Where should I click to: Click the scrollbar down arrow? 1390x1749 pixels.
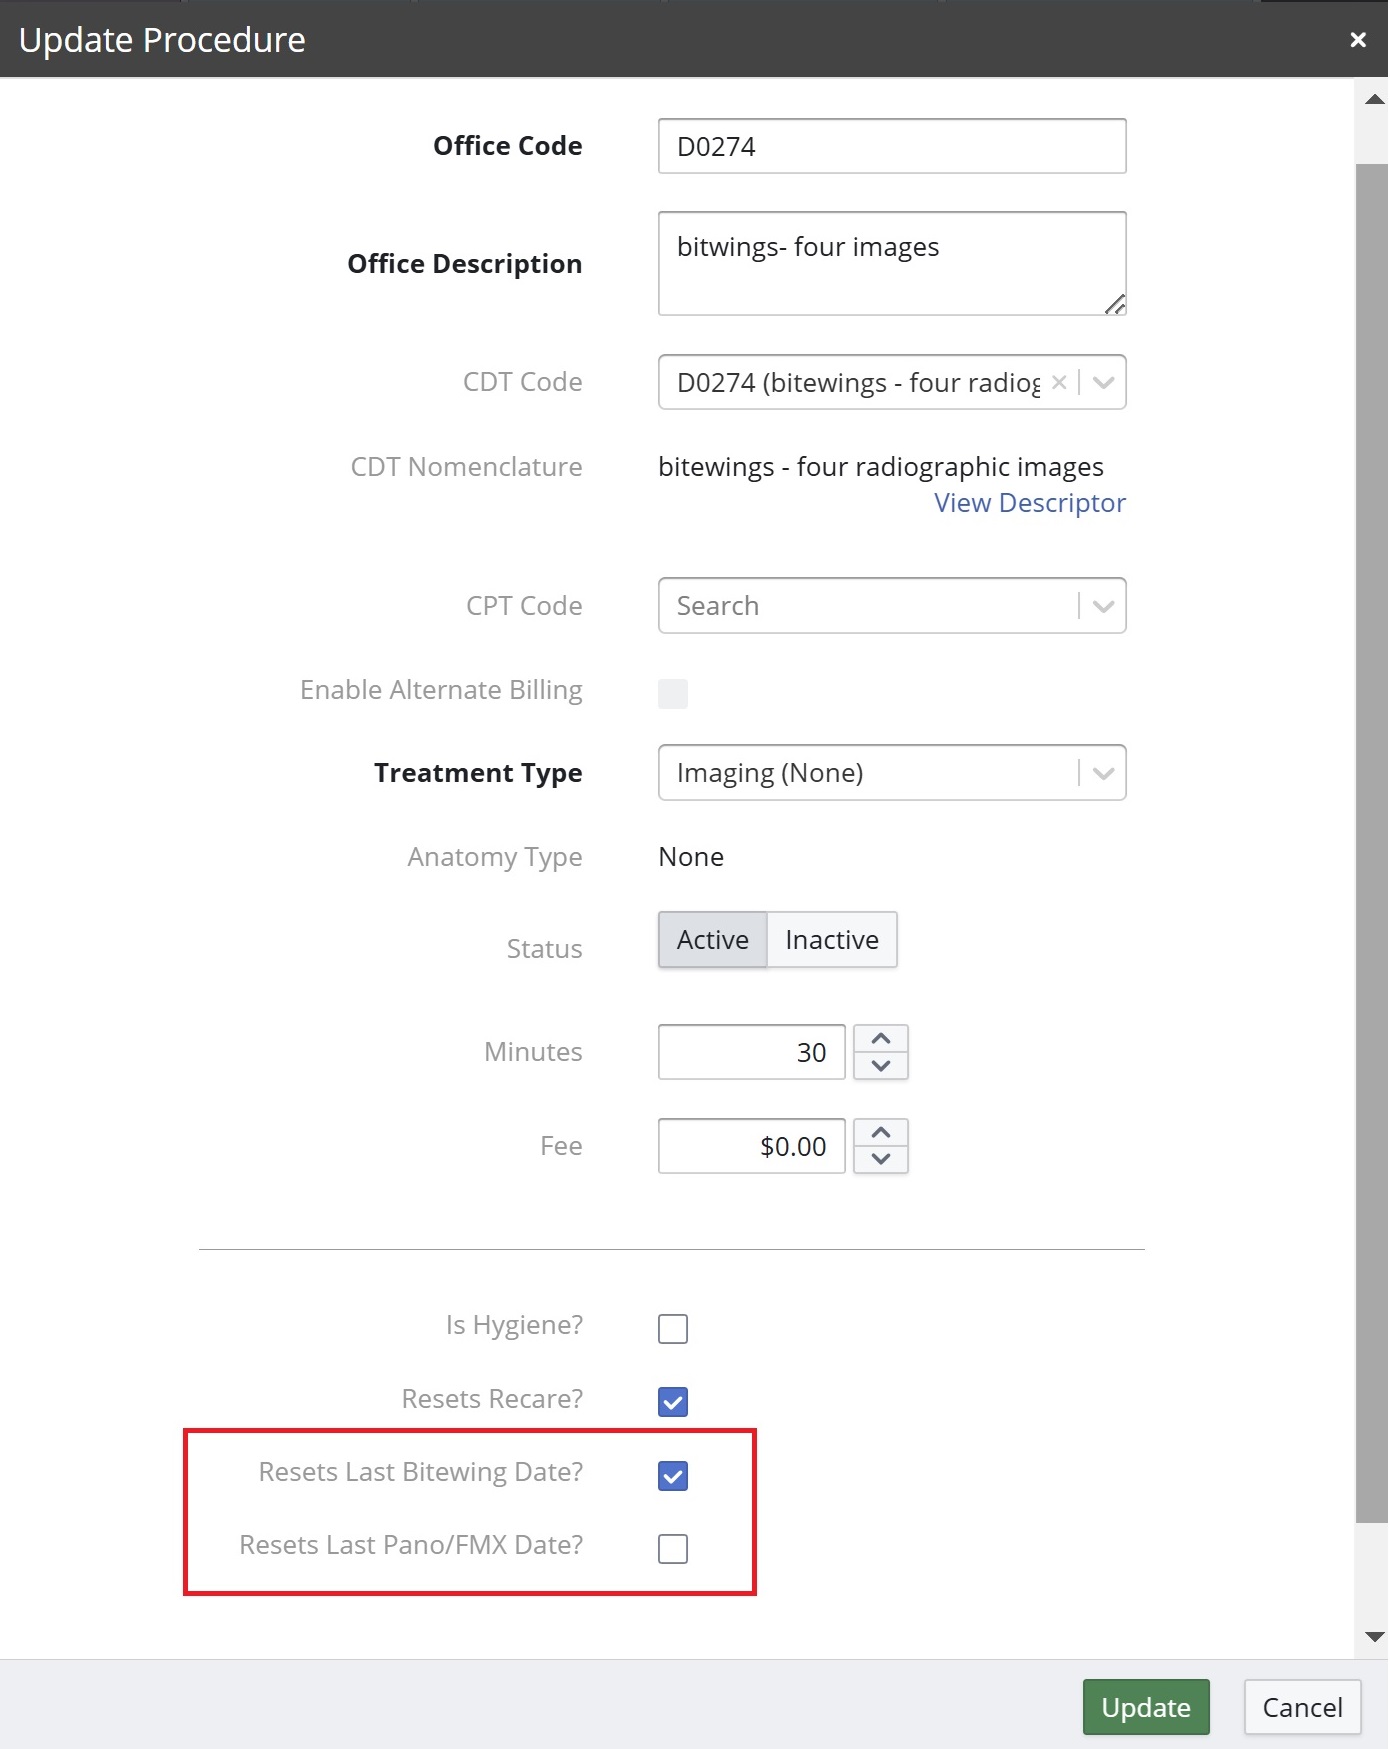1374,1637
